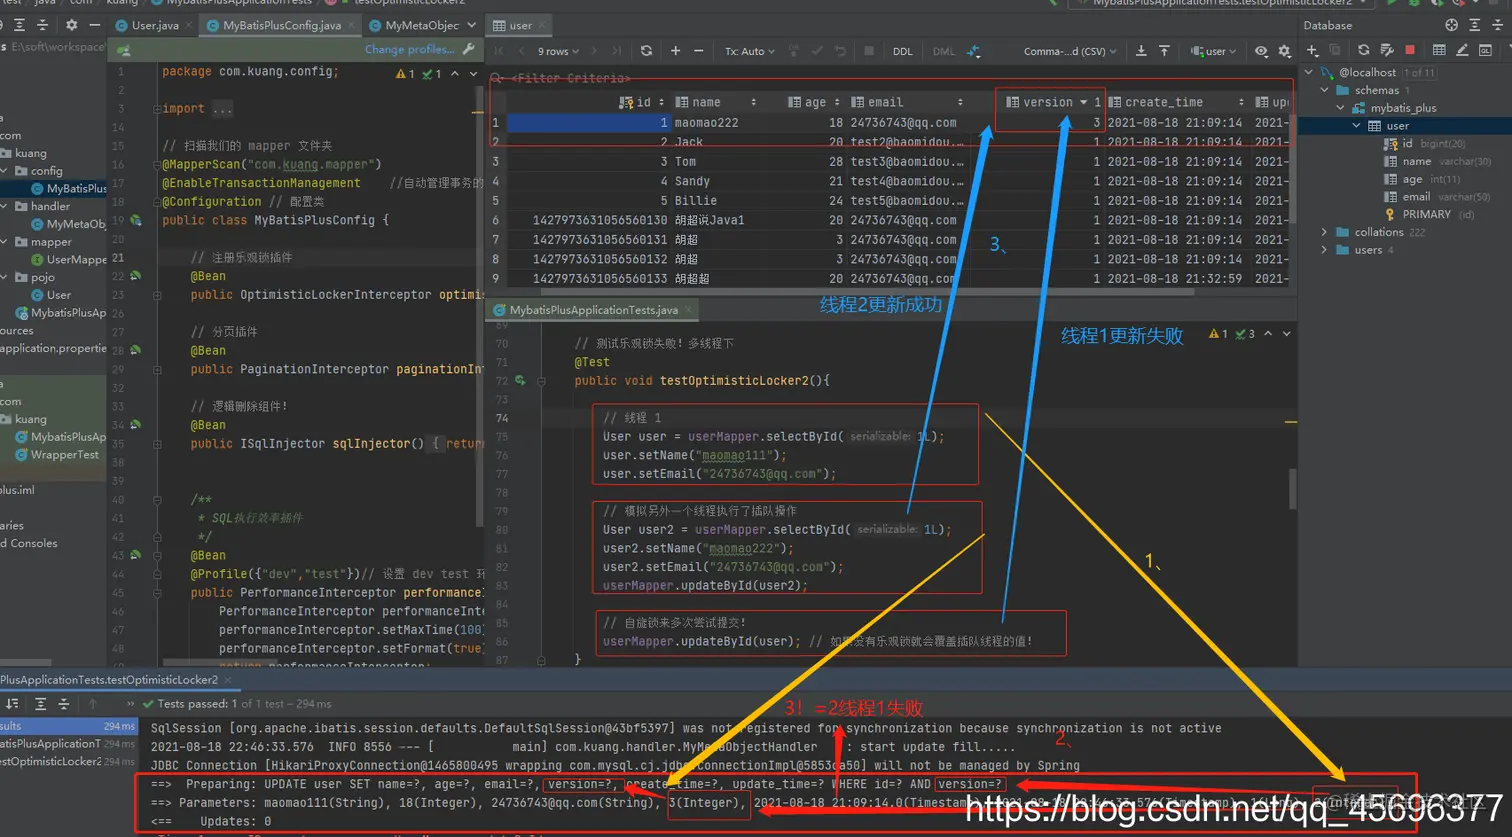This screenshot has width=1512, height=837.
Task: Click the compare data icon near DML
Action: (x=973, y=51)
